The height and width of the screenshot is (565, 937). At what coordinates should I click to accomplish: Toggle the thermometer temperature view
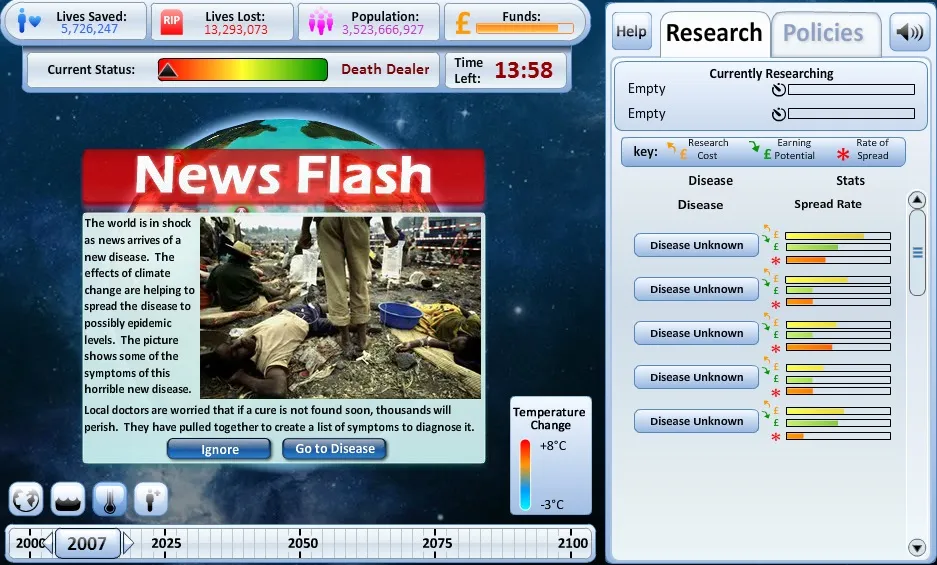109,499
